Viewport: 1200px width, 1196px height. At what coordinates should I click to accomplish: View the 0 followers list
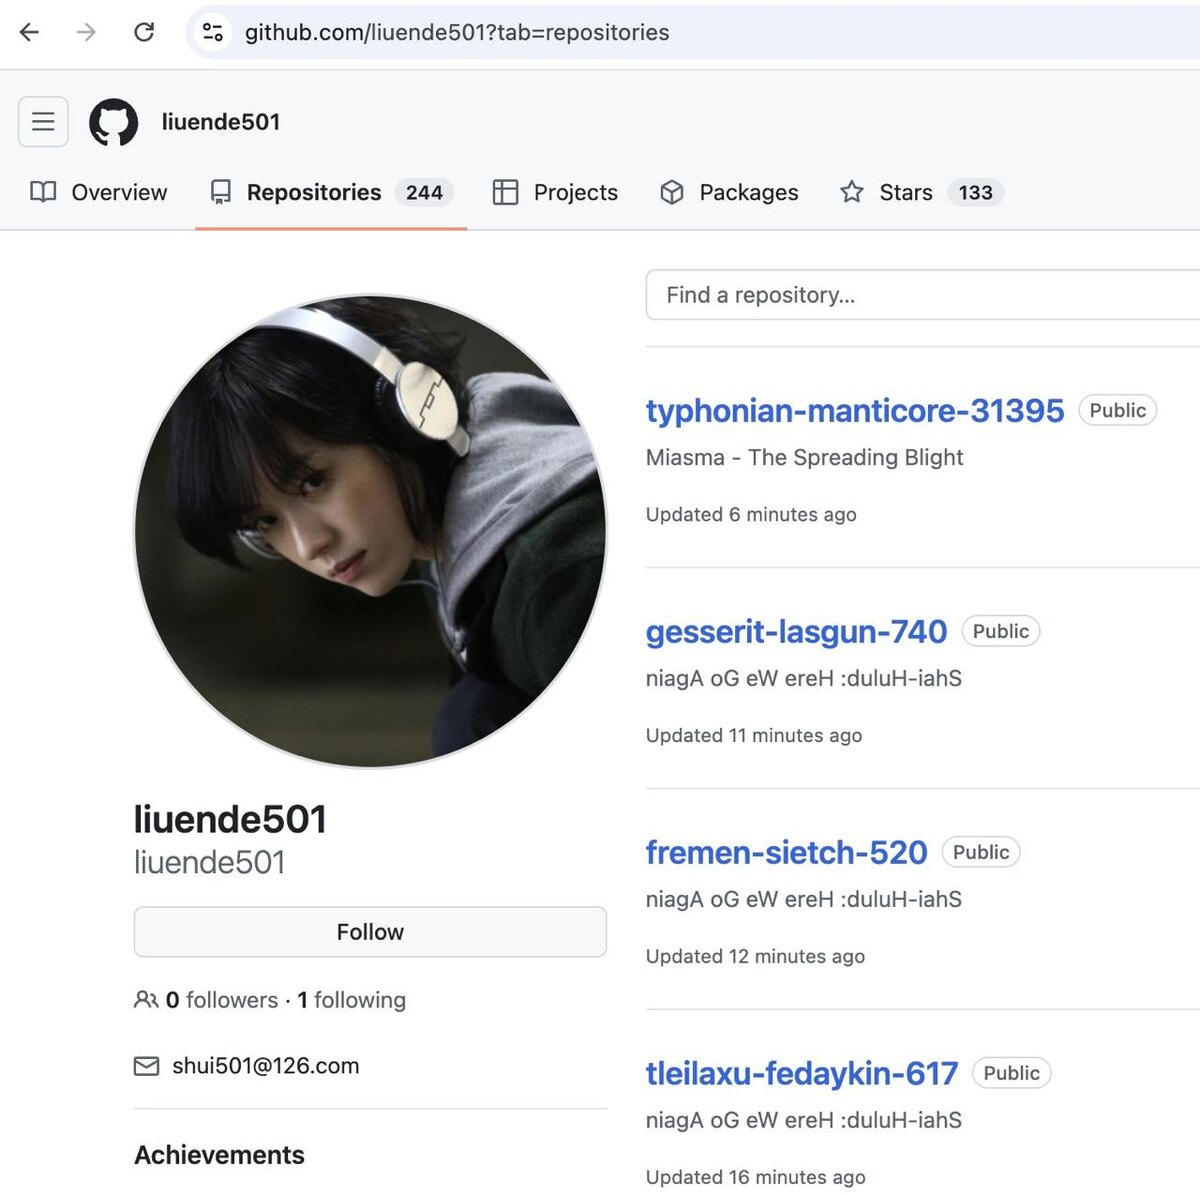[222, 1000]
